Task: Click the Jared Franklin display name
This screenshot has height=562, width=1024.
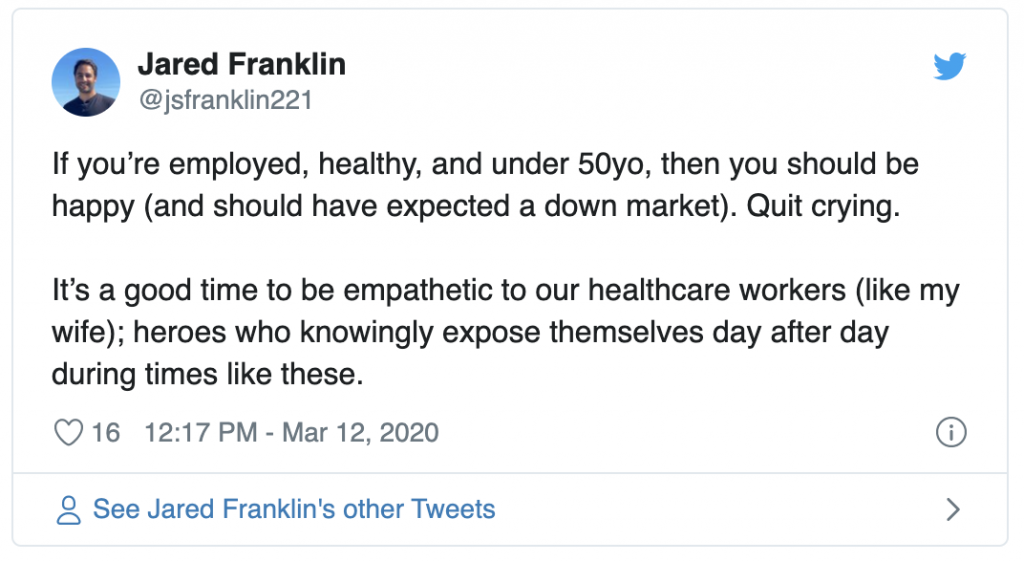Action: click(x=241, y=65)
